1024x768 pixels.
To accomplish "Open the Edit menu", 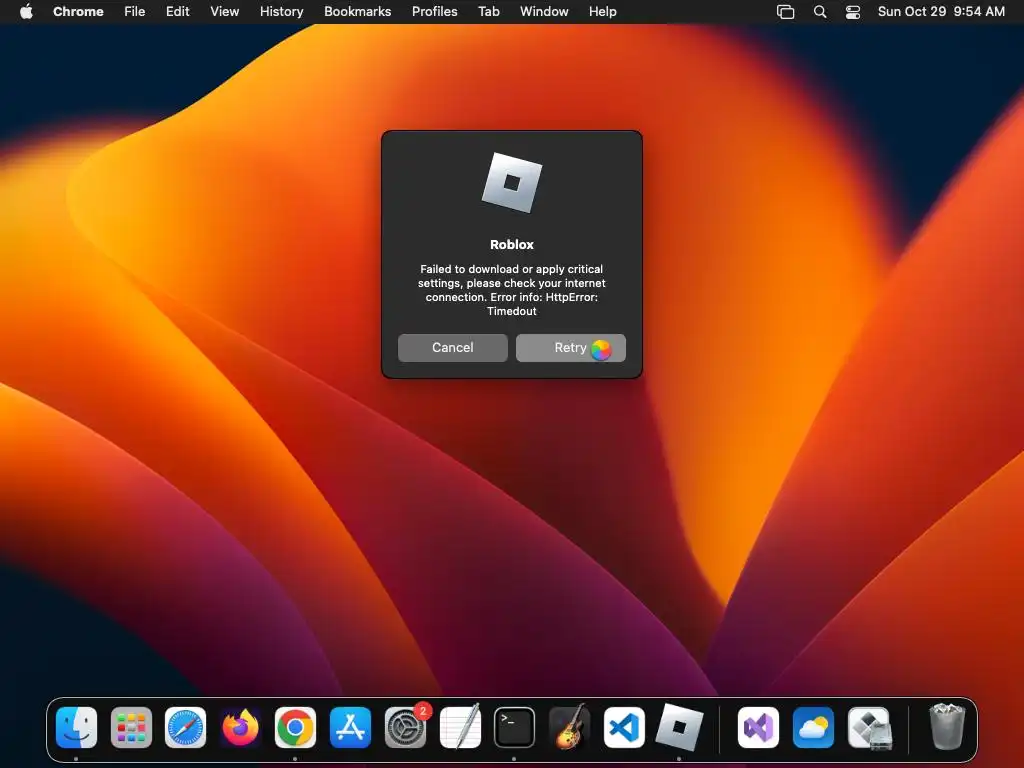I will pyautogui.click(x=177, y=11).
